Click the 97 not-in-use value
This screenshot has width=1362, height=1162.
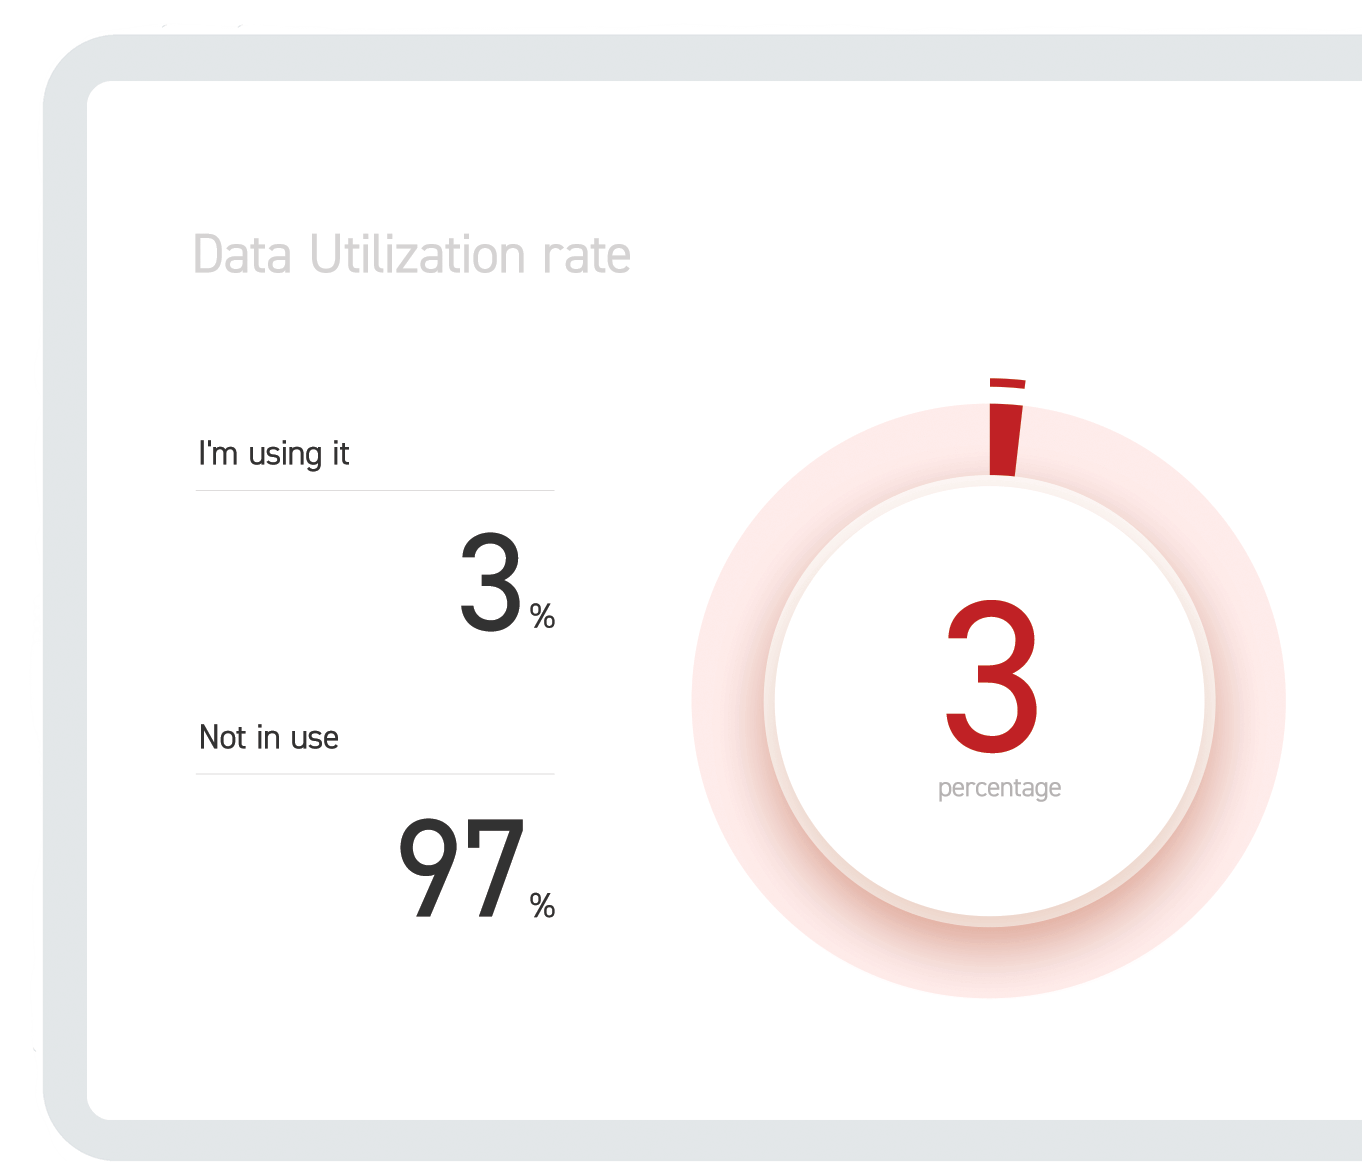[x=462, y=868]
